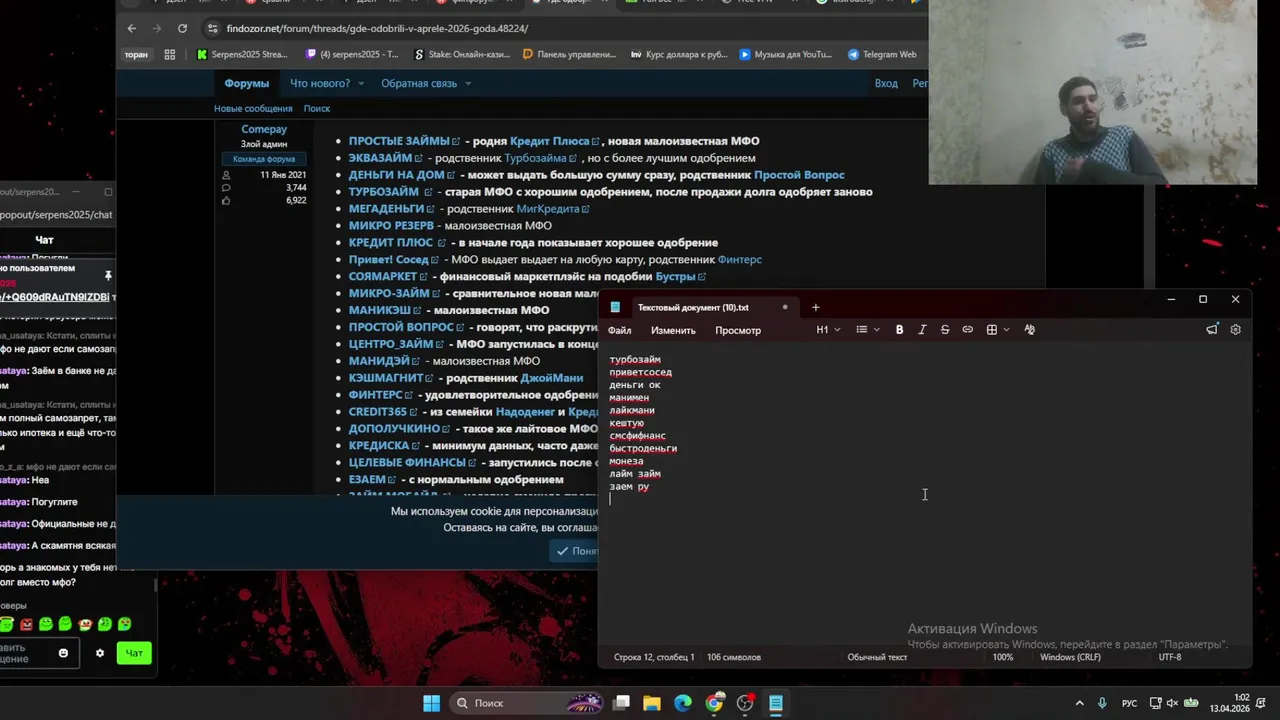Click Notepad feedback megaphone icon

pyautogui.click(x=1212, y=330)
